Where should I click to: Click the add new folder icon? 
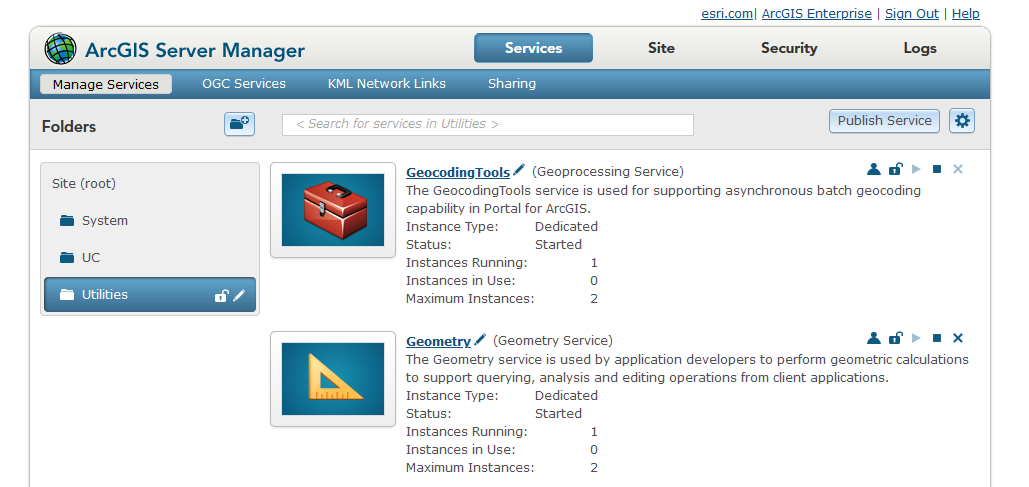239,123
